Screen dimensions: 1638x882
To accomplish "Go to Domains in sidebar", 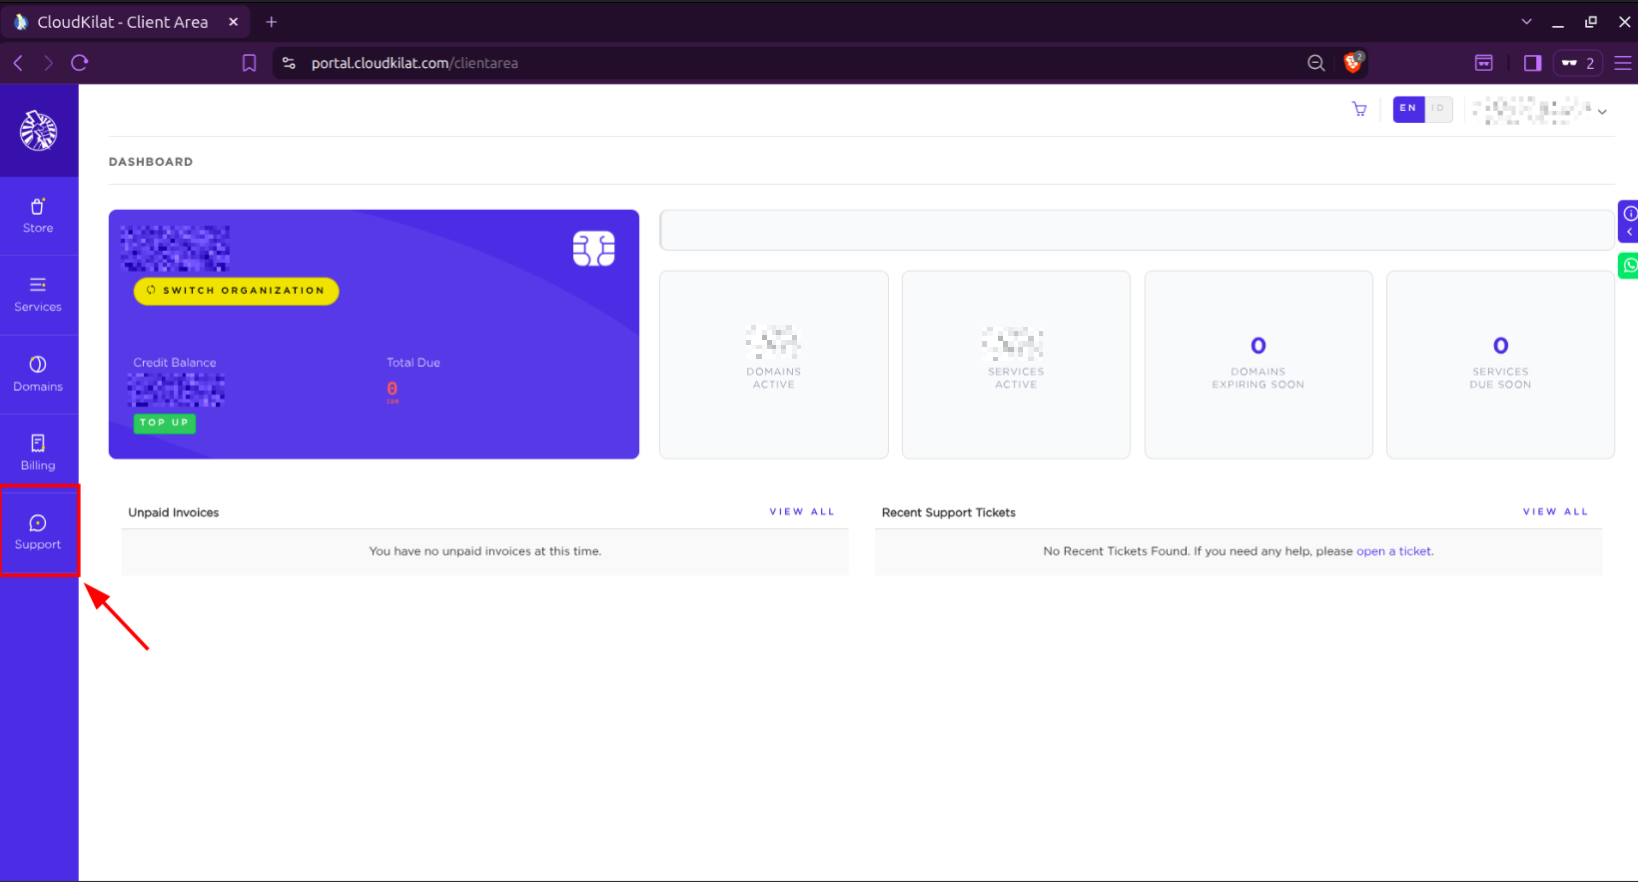I will [38, 374].
